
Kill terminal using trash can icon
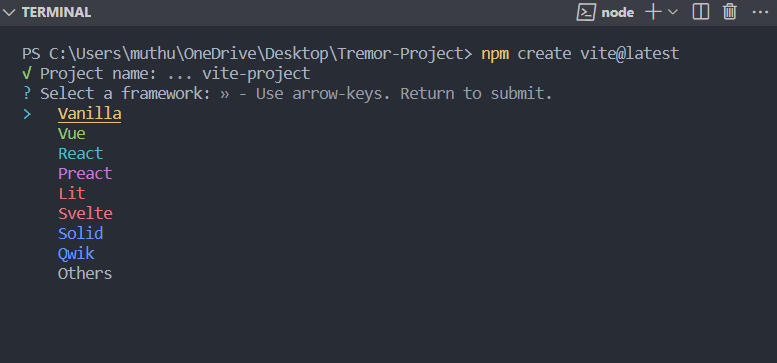click(729, 12)
